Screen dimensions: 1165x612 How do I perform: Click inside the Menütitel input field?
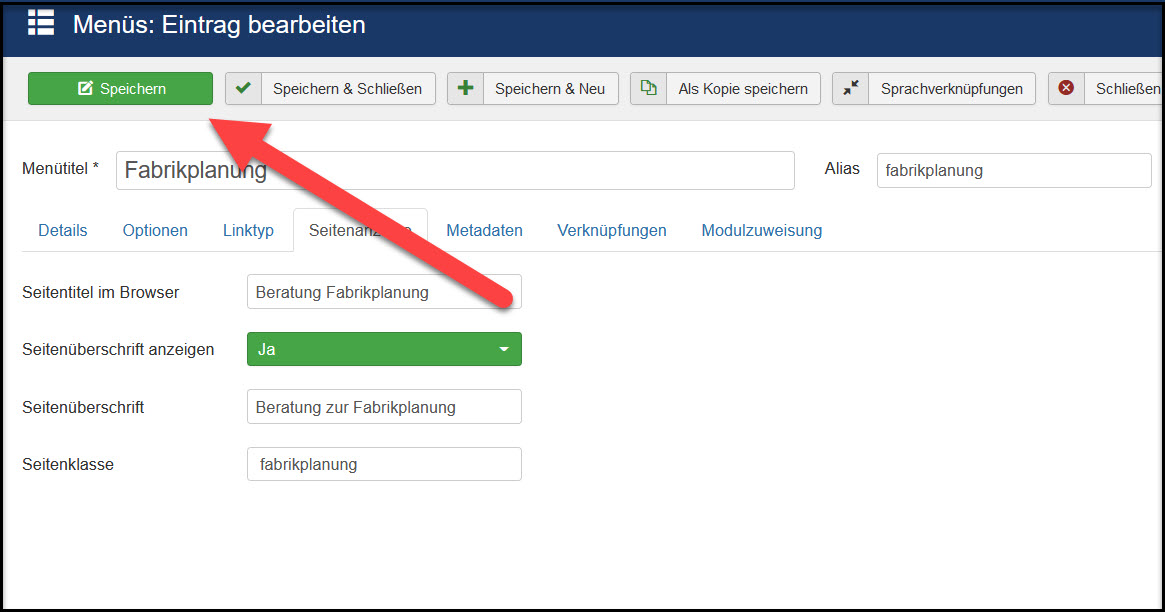[x=400, y=170]
